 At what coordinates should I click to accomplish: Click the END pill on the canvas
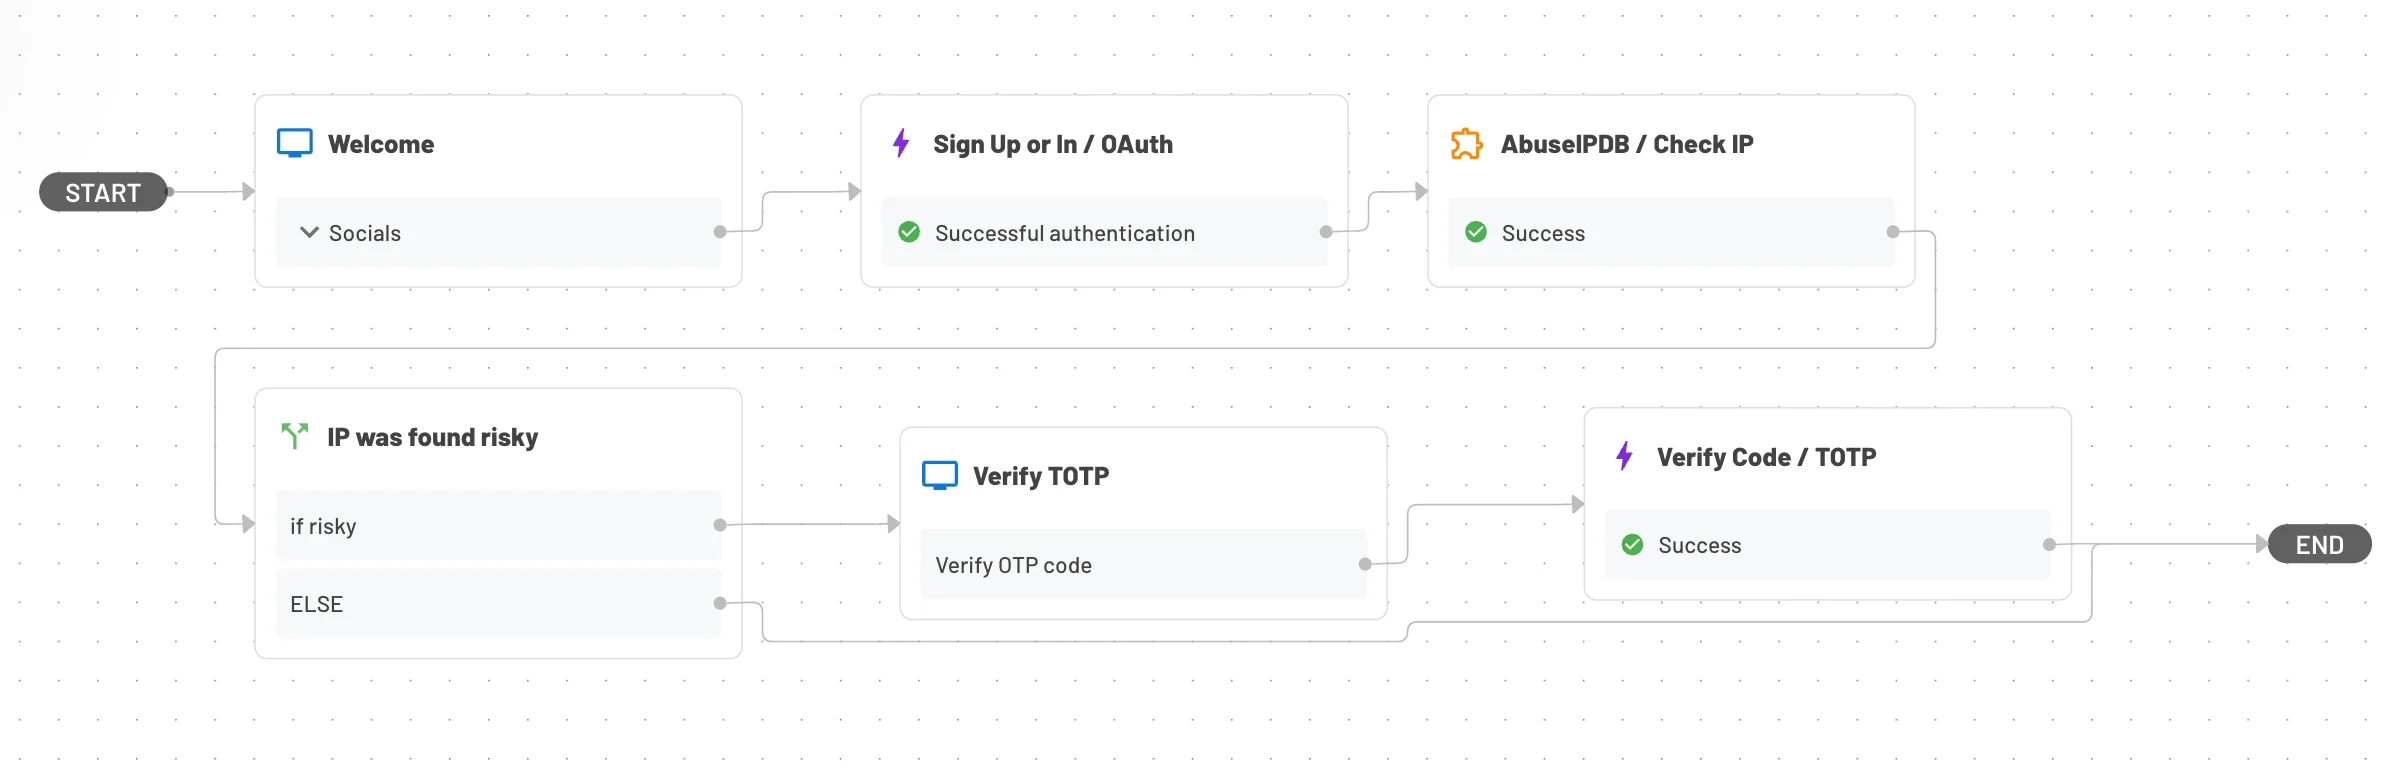tap(2319, 545)
